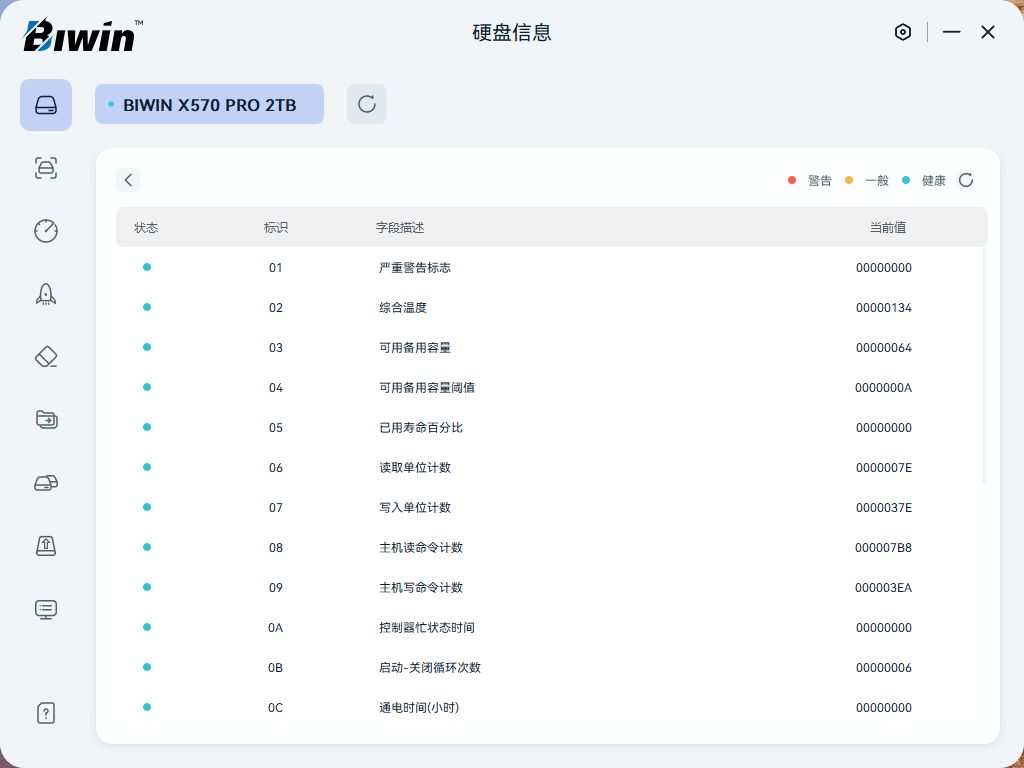Refresh the drive list next to drive tab
This screenshot has height=768, width=1024.
pyautogui.click(x=367, y=104)
